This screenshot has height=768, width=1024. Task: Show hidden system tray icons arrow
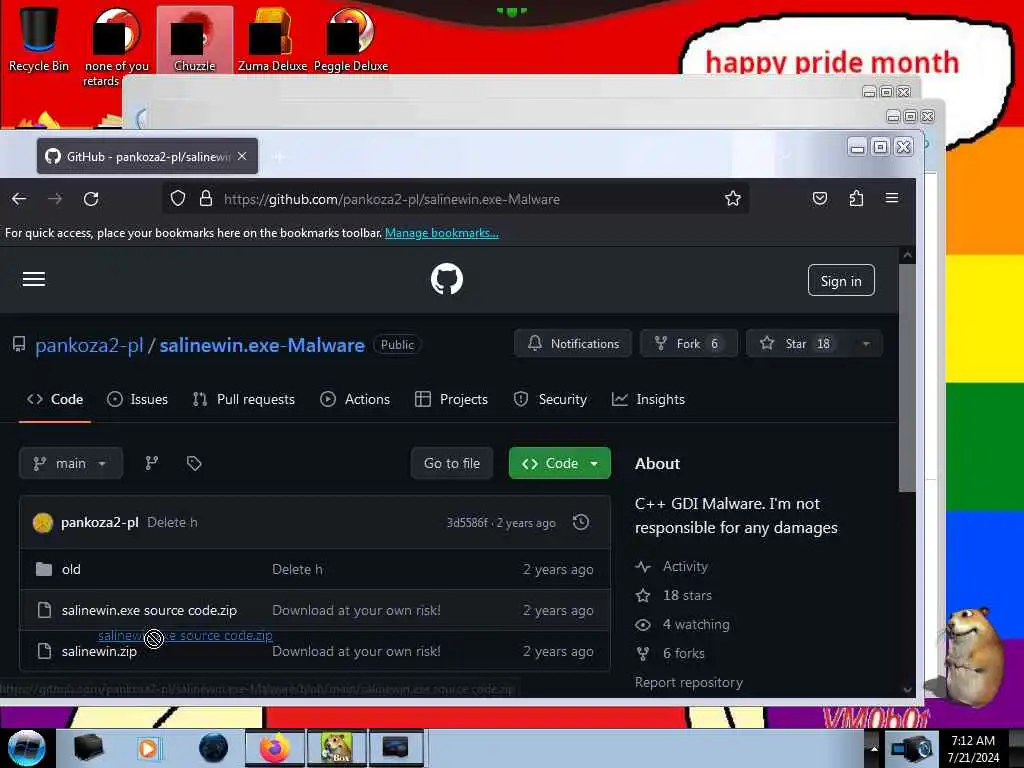pyautogui.click(x=874, y=748)
